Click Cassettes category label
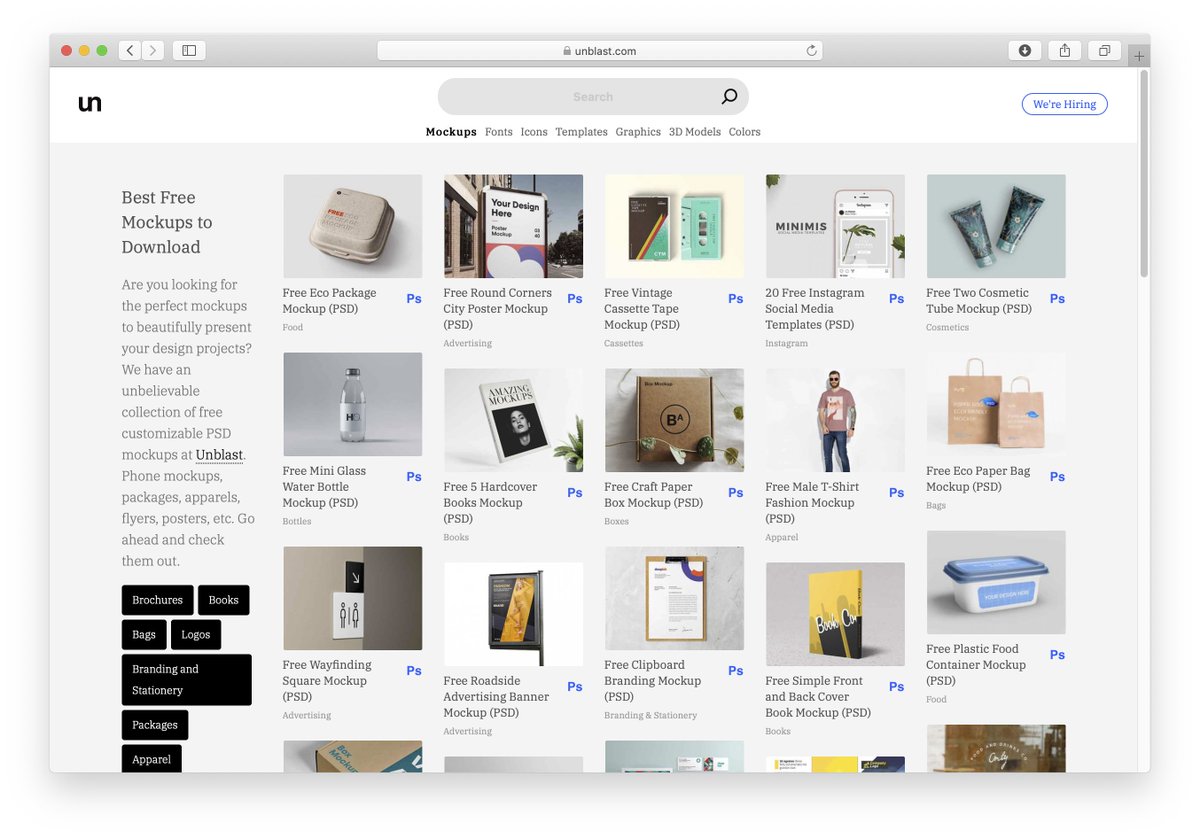The image size is (1200, 838). click(x=623, y=344)
